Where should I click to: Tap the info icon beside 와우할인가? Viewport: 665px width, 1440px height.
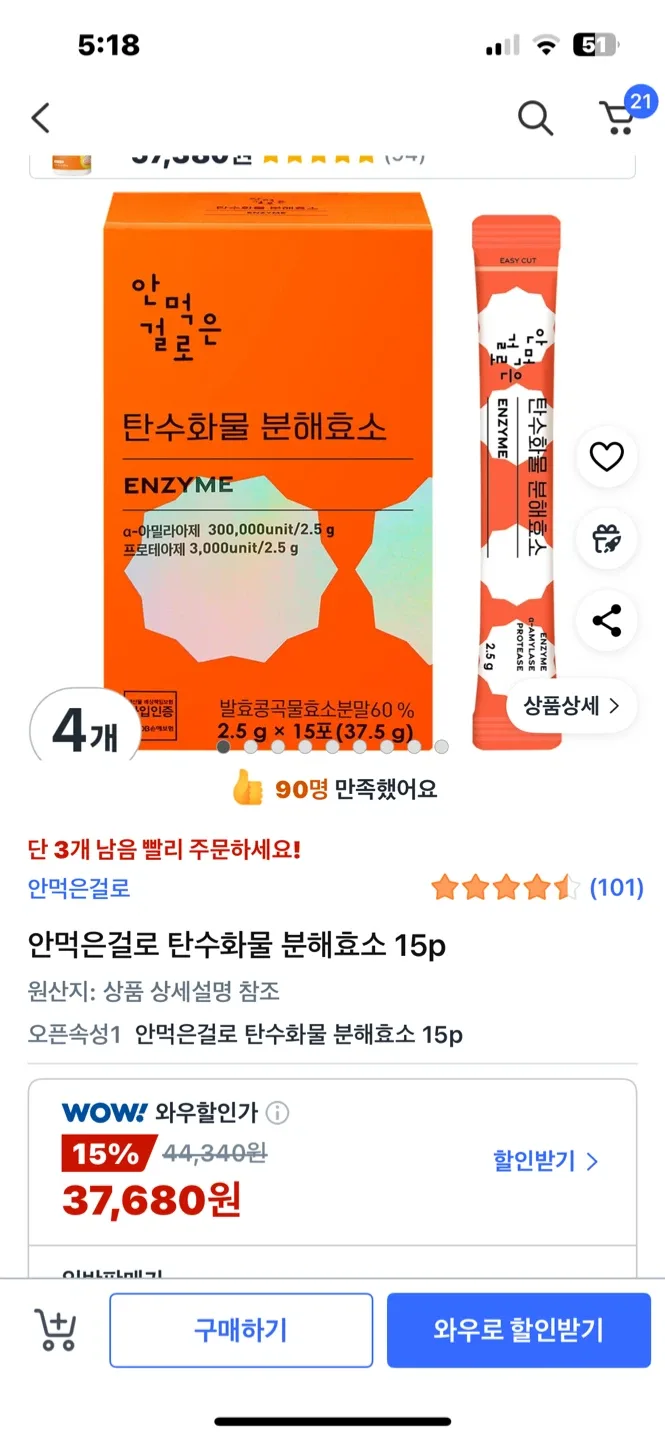(x=278, y=1113)
